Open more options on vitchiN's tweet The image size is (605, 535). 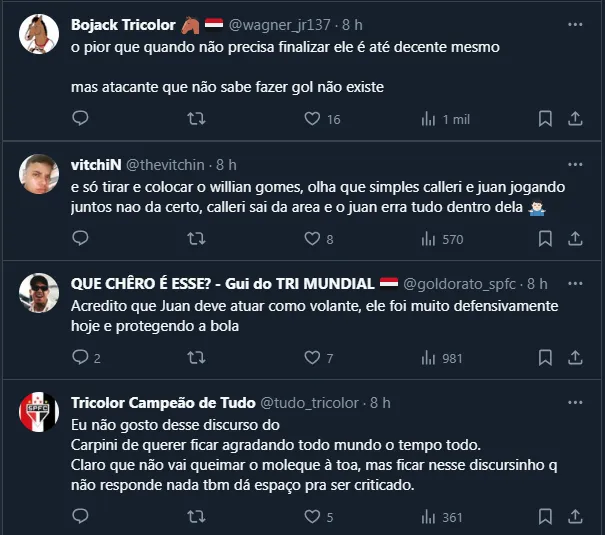(x=575, y=164)
